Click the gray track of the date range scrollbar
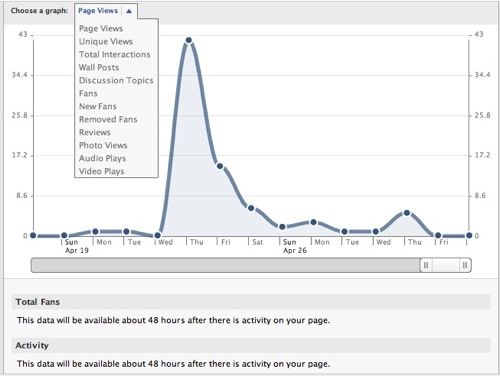Image resolution: width=500 pixels, height=376 pixels. [x=225, y=265]
